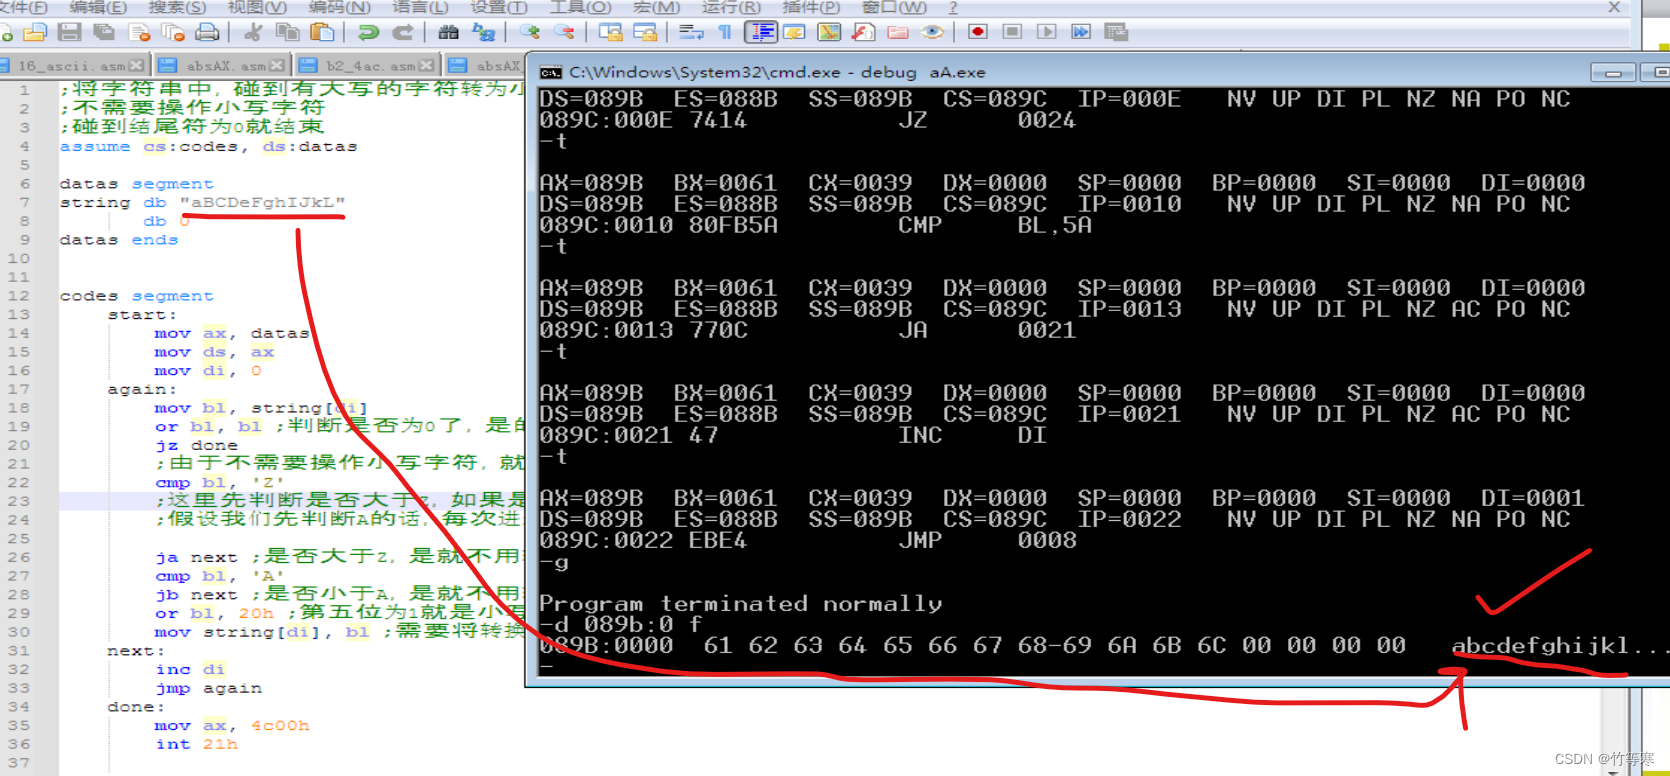Click the run macro multiple times icon

(x=1081, y=33)
